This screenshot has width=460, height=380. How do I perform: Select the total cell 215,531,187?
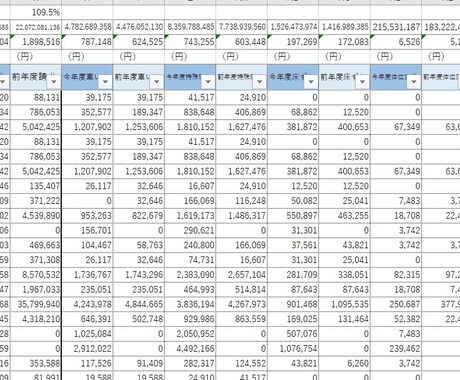[x=396, y=27]
